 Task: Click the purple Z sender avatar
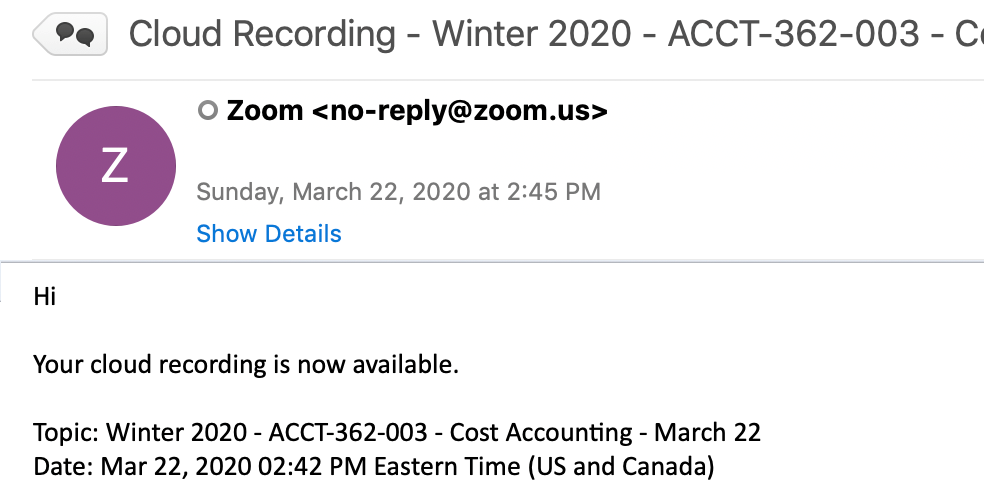tap(115, 166)
